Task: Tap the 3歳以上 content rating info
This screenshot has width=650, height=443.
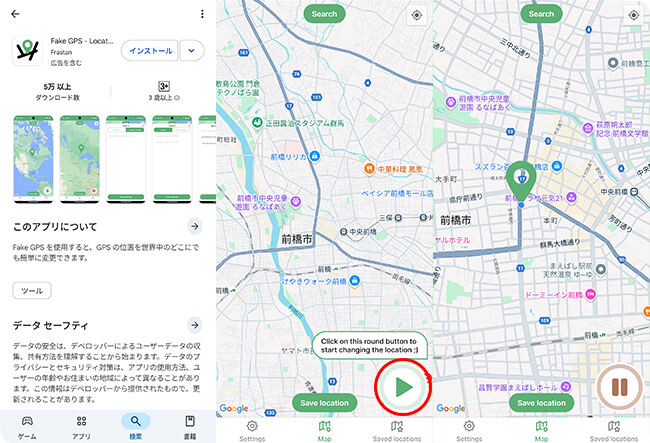Action: (164, 98)
